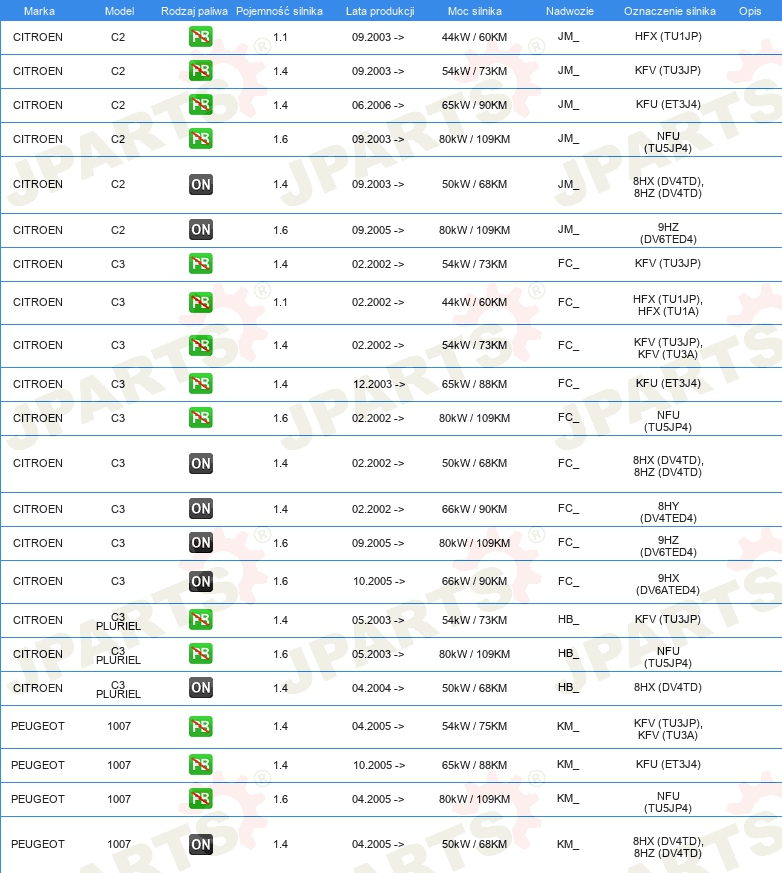Select 8HX (DV4TD), 8HZ (DV4TD) in Peugeot row
This screenshot has height=873, width=782.
tap(668, 847)
